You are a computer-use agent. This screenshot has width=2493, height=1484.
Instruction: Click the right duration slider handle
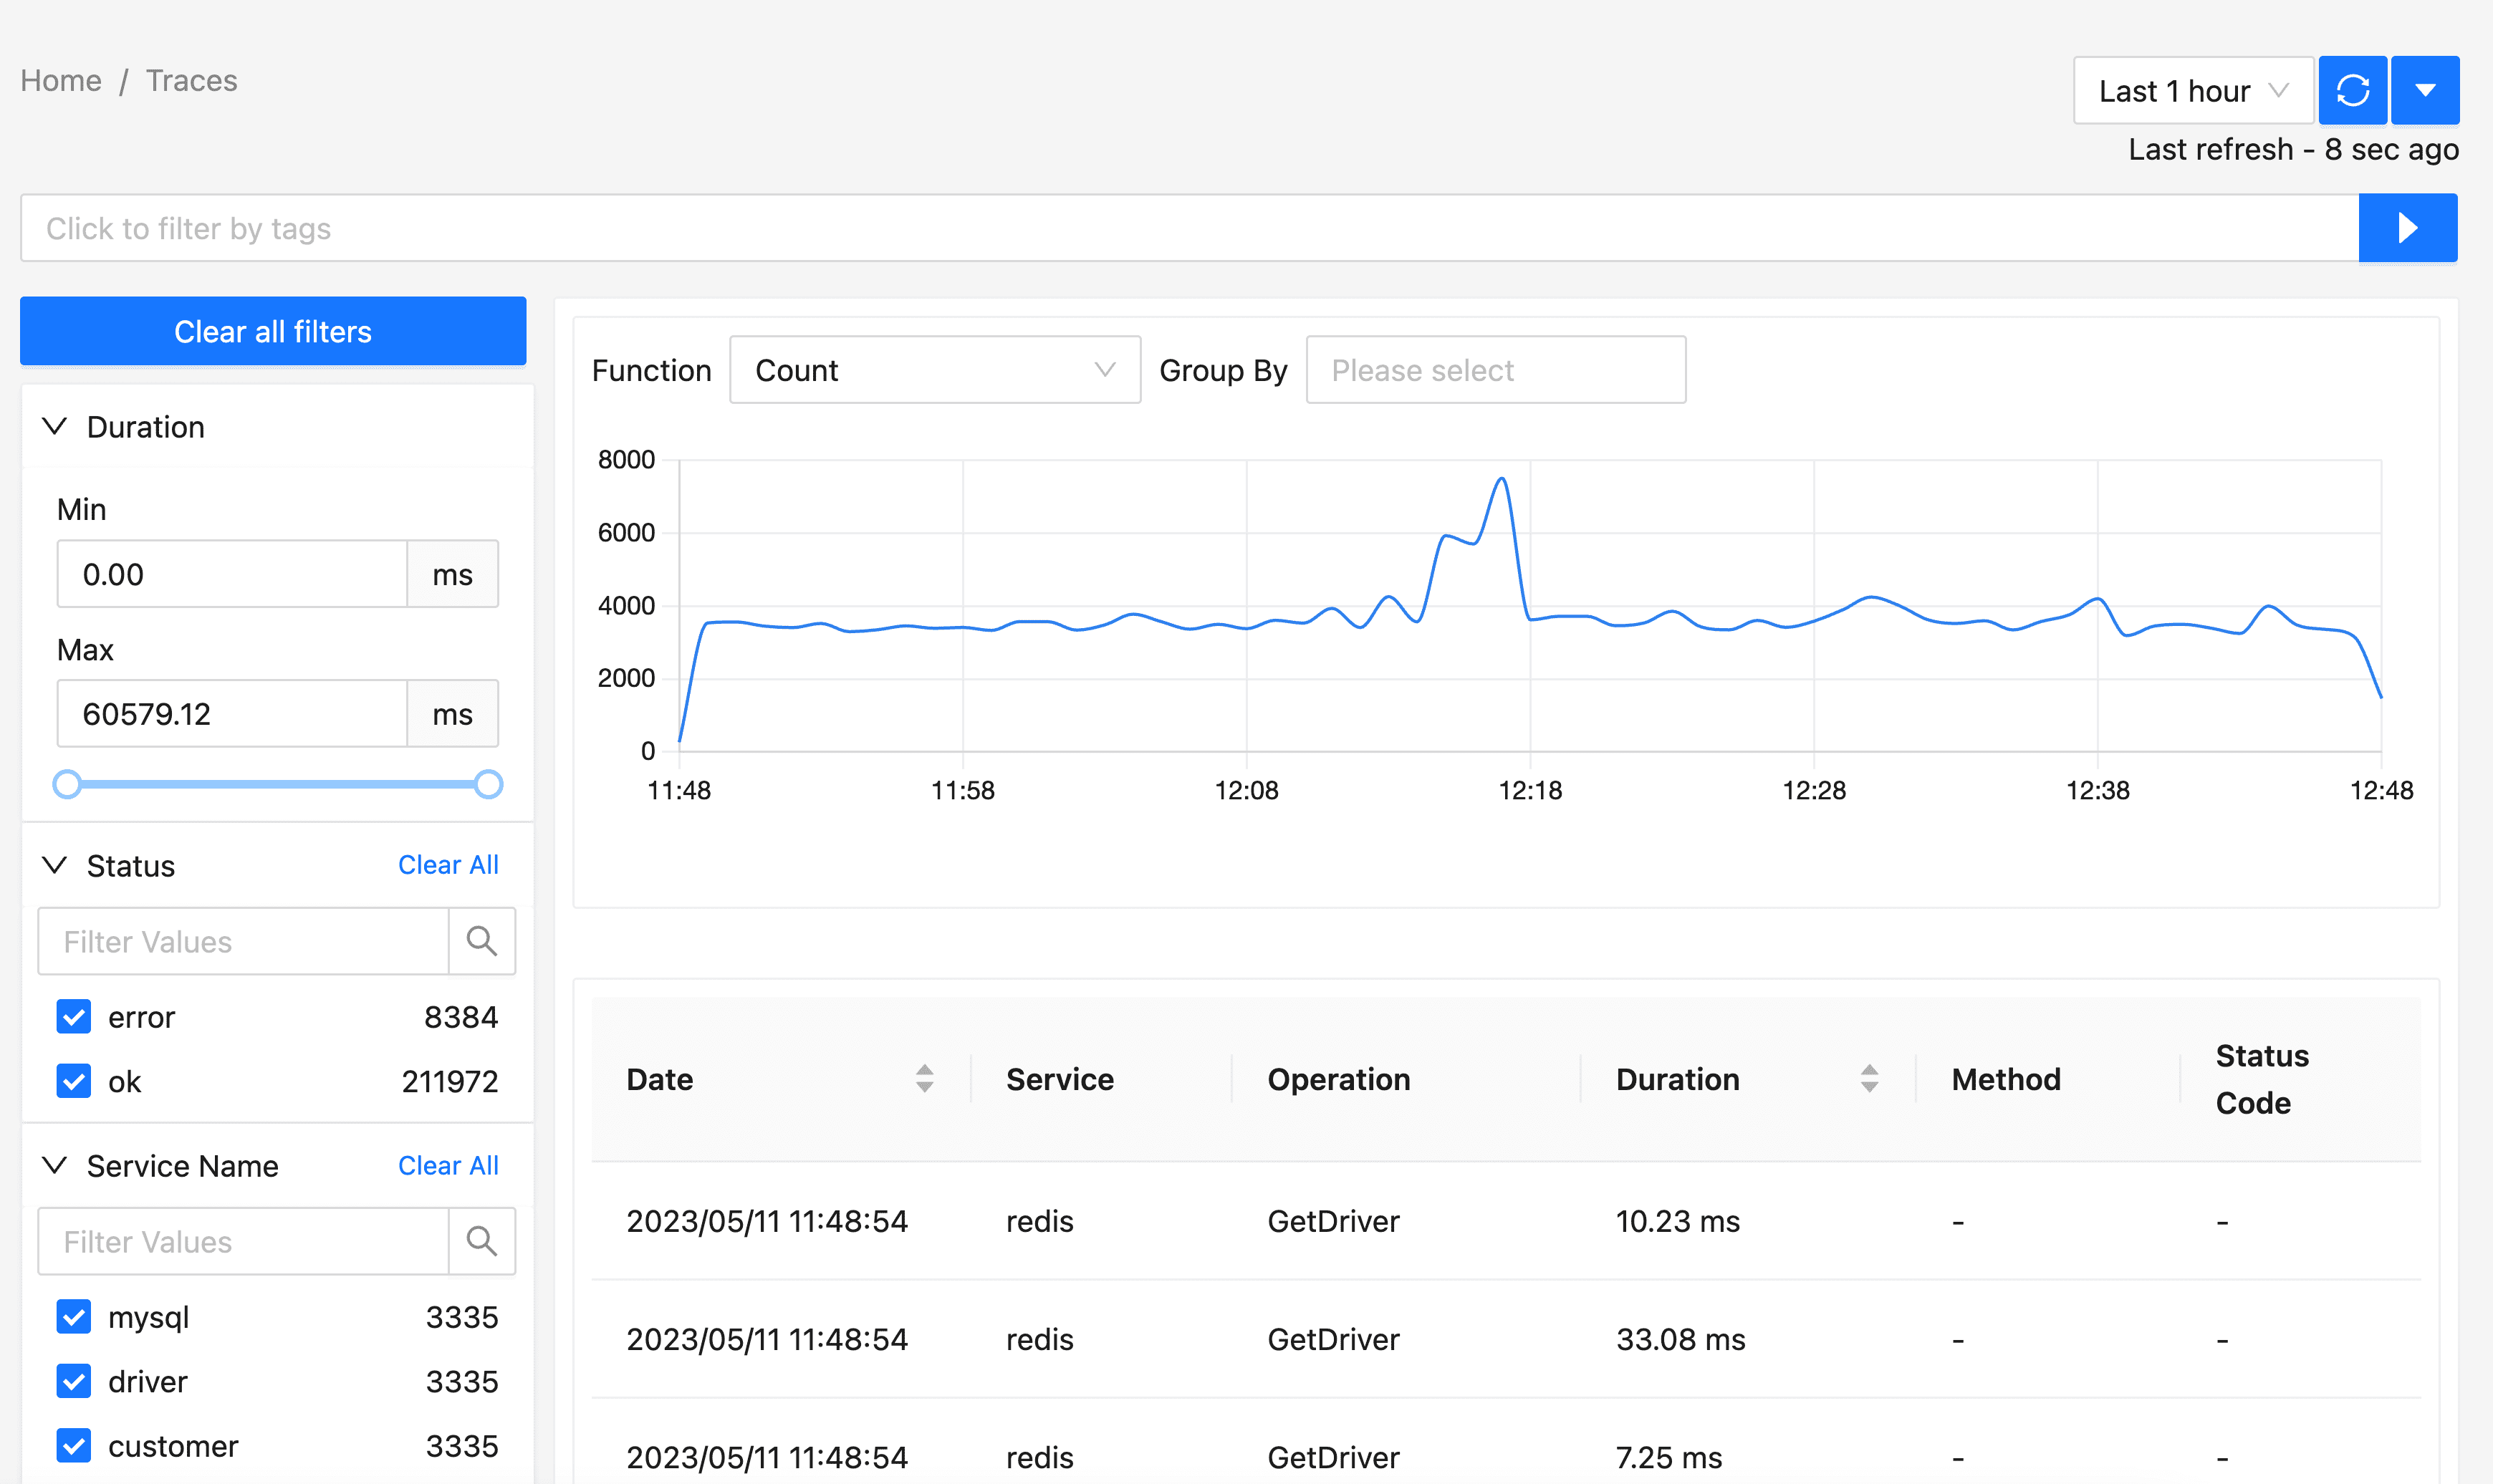point(488,784)
